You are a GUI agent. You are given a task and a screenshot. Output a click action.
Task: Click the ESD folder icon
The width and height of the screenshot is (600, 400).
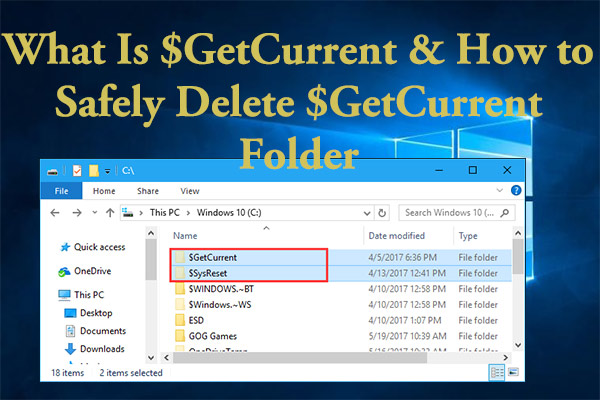[x=180, y=320]
